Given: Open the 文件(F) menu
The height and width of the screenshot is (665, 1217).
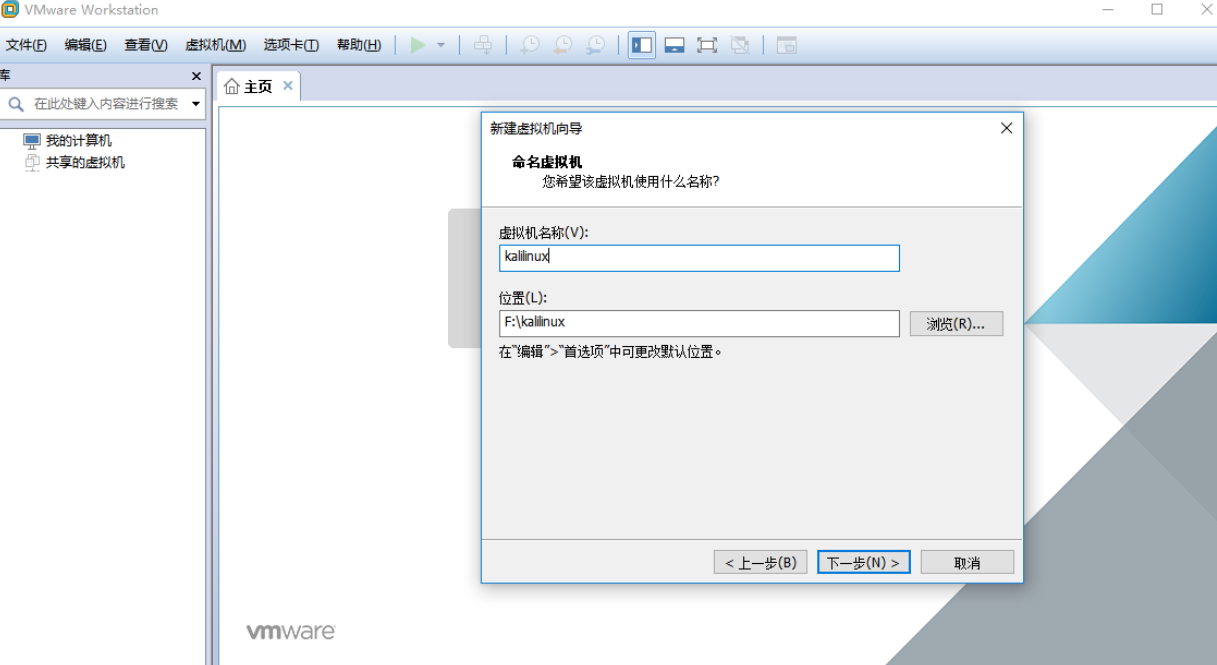Looking at the screenshot, I should tap(26, 45).
